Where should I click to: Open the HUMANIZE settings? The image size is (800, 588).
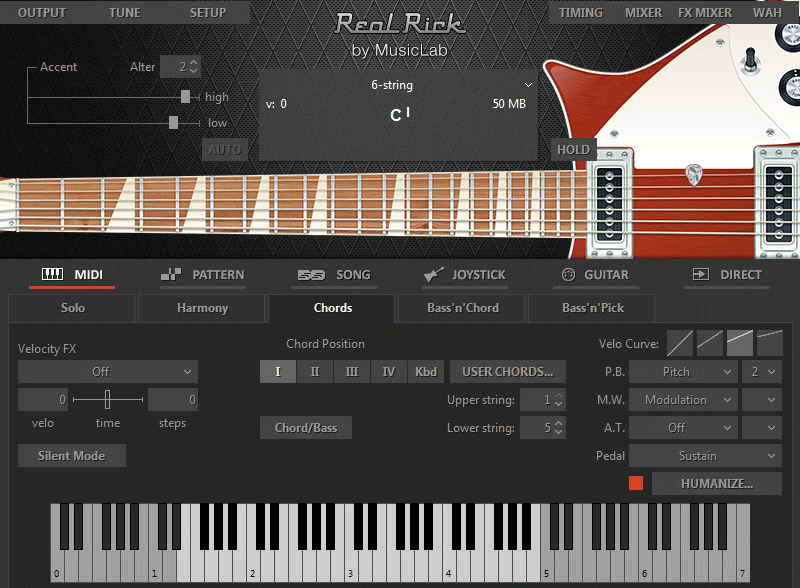716,483
